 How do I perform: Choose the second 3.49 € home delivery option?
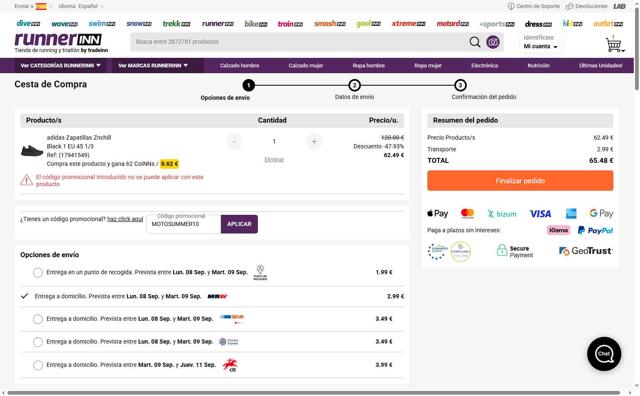pos(38,342)
